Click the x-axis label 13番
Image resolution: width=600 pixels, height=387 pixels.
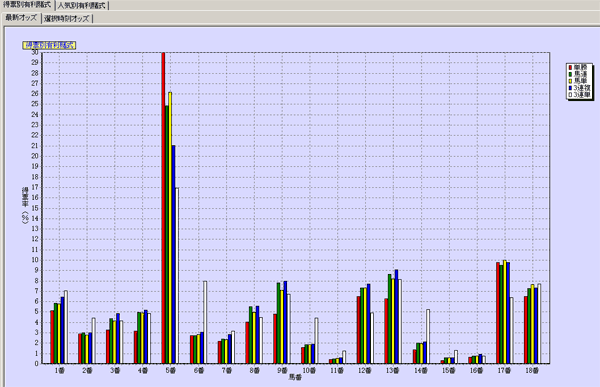[x=393, y=371]
